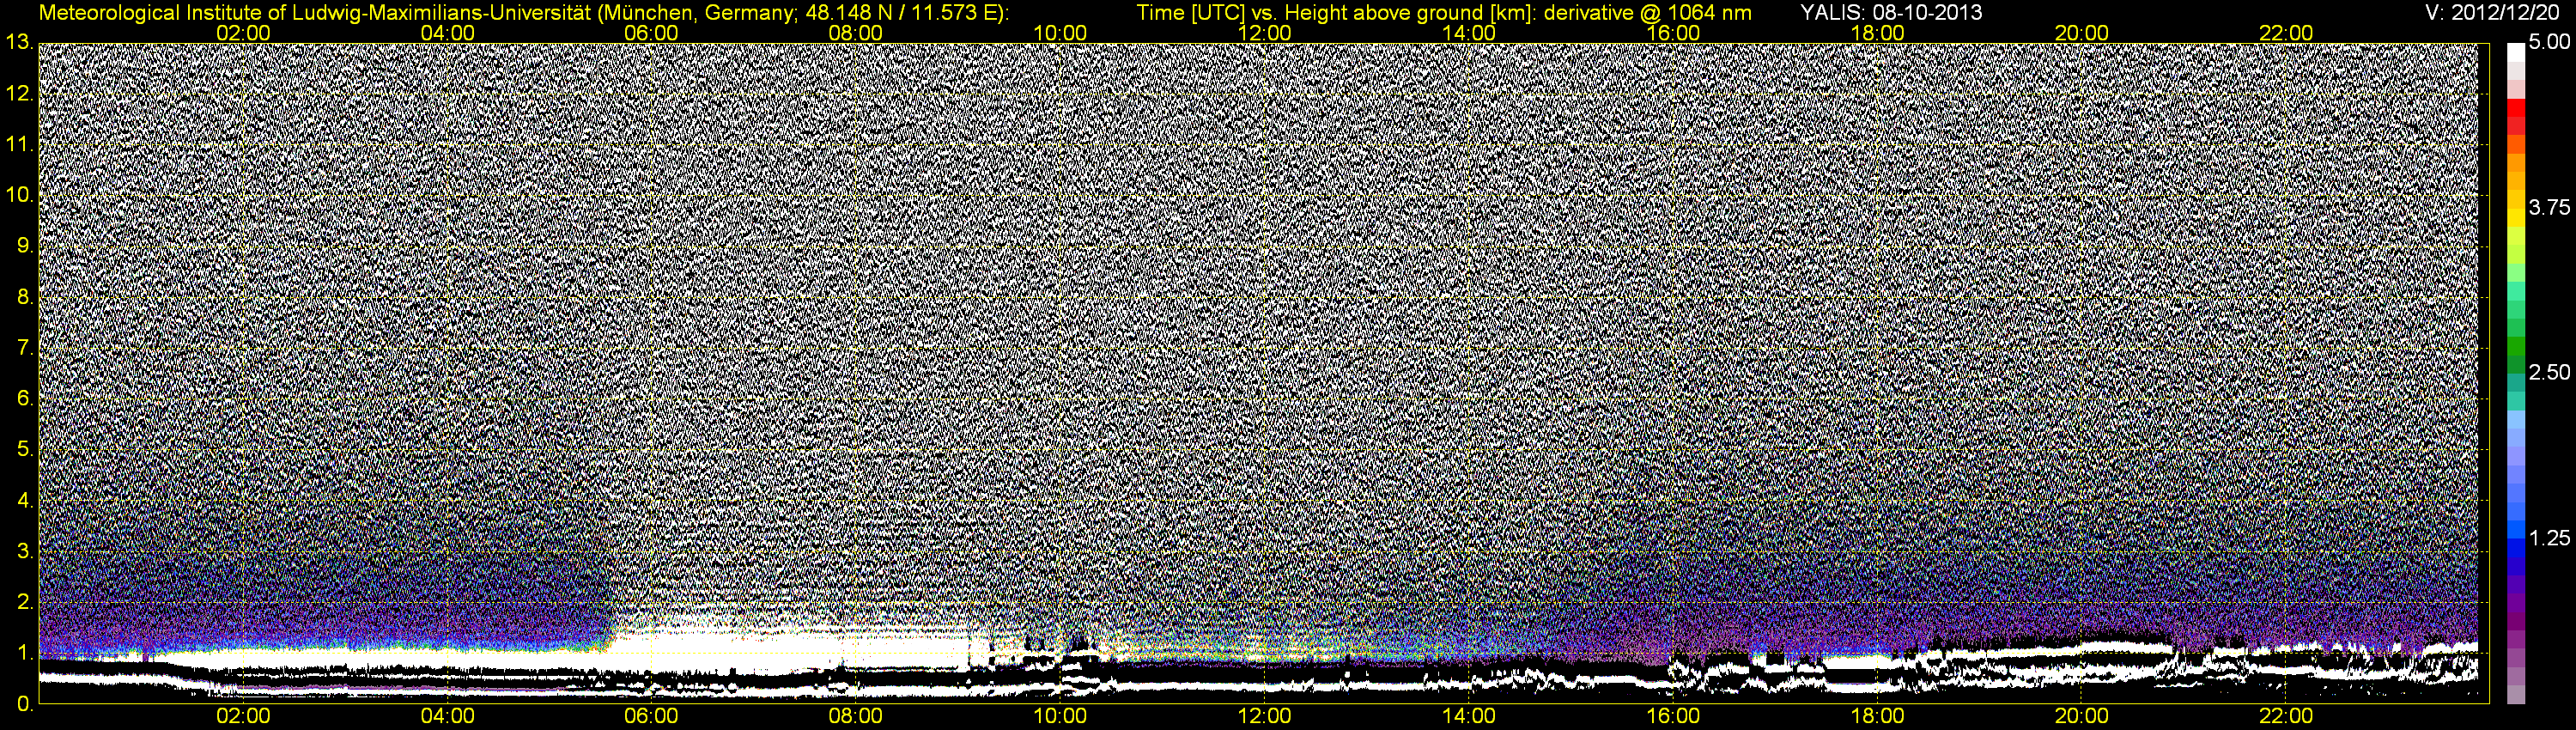Viewport: 2576px width, 730px height.
Task: Click the height axis label 10
Action: pos(18,195)
